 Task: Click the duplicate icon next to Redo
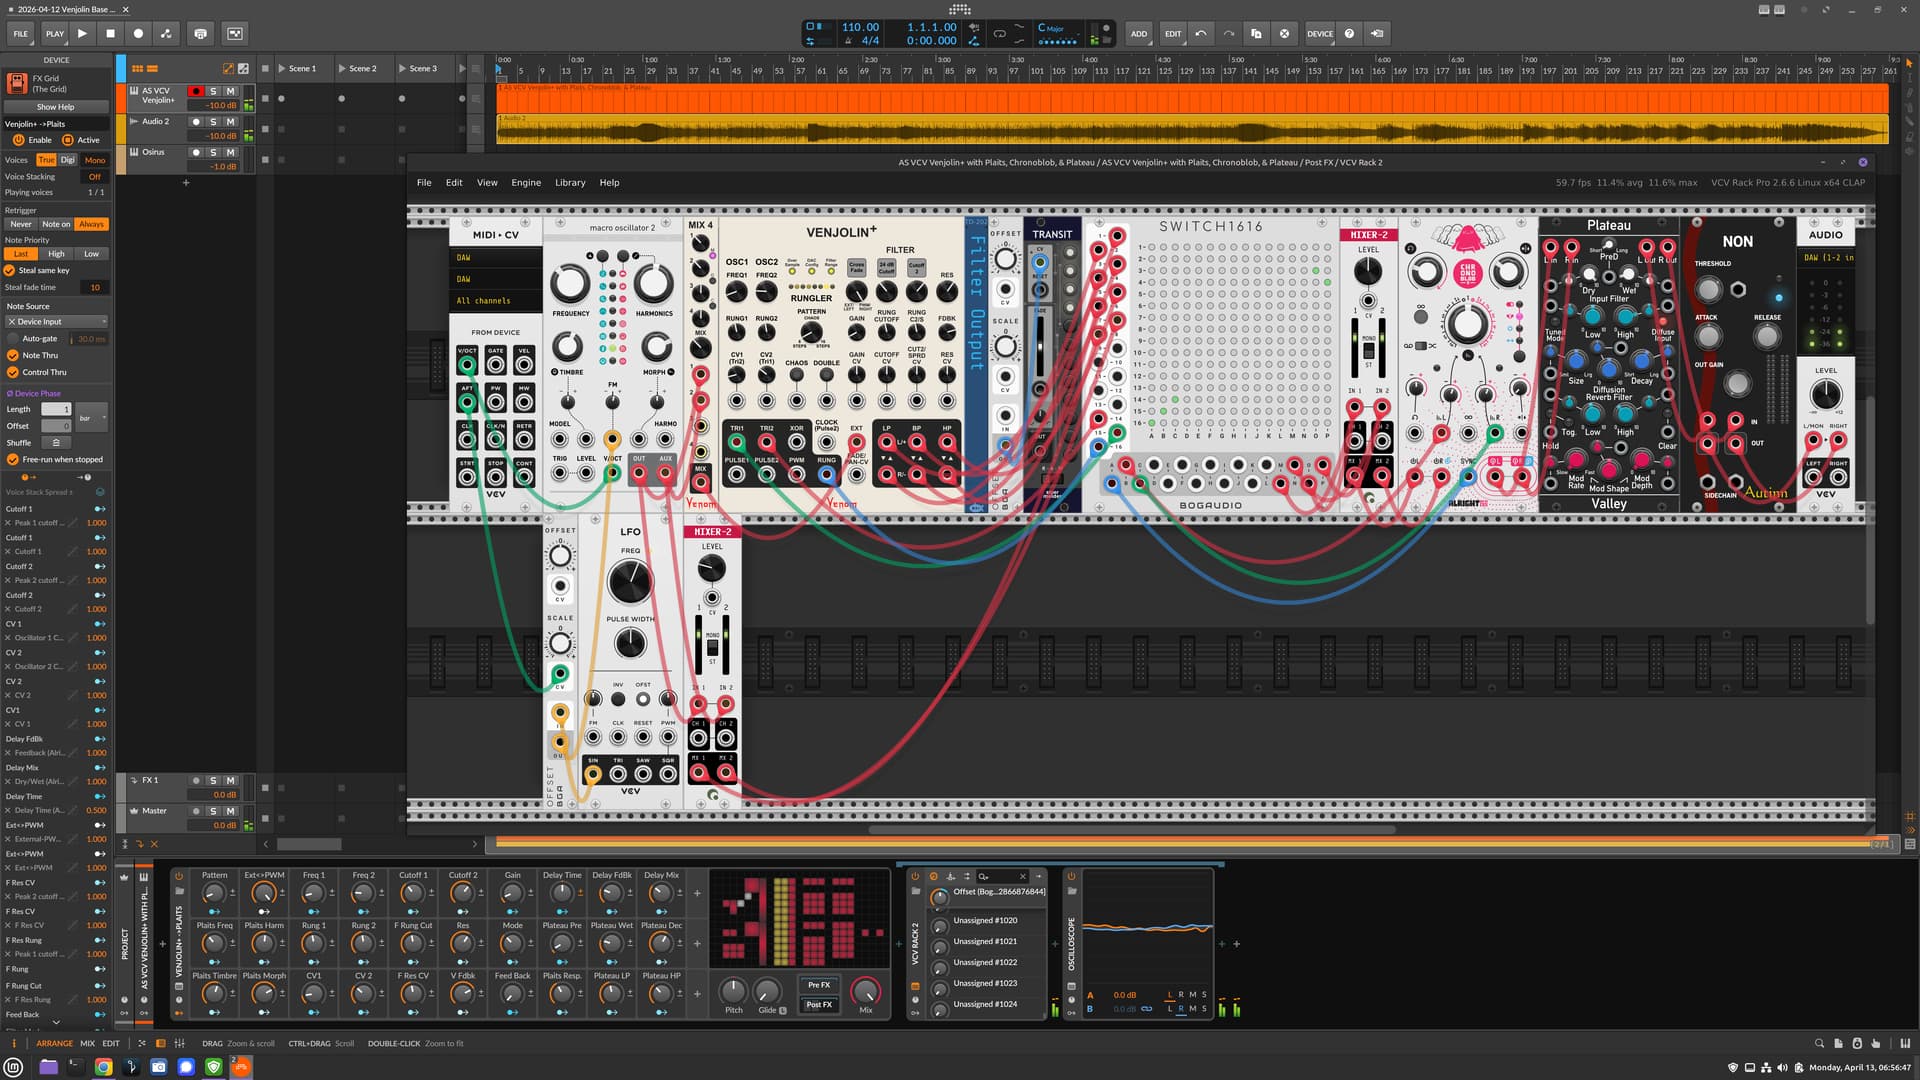coord(1256,33)
